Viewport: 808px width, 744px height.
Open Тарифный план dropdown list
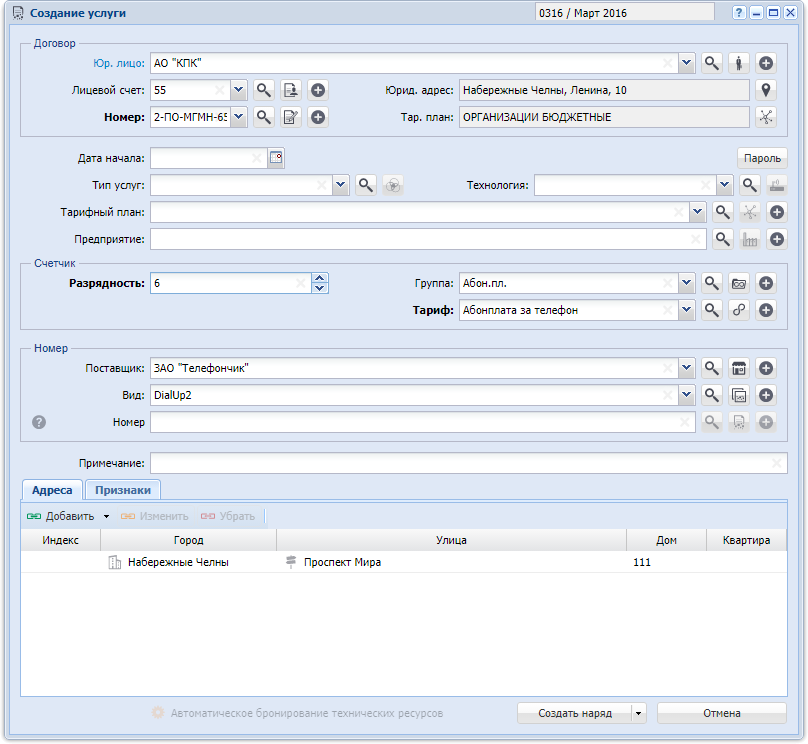(x=697, y=212)
